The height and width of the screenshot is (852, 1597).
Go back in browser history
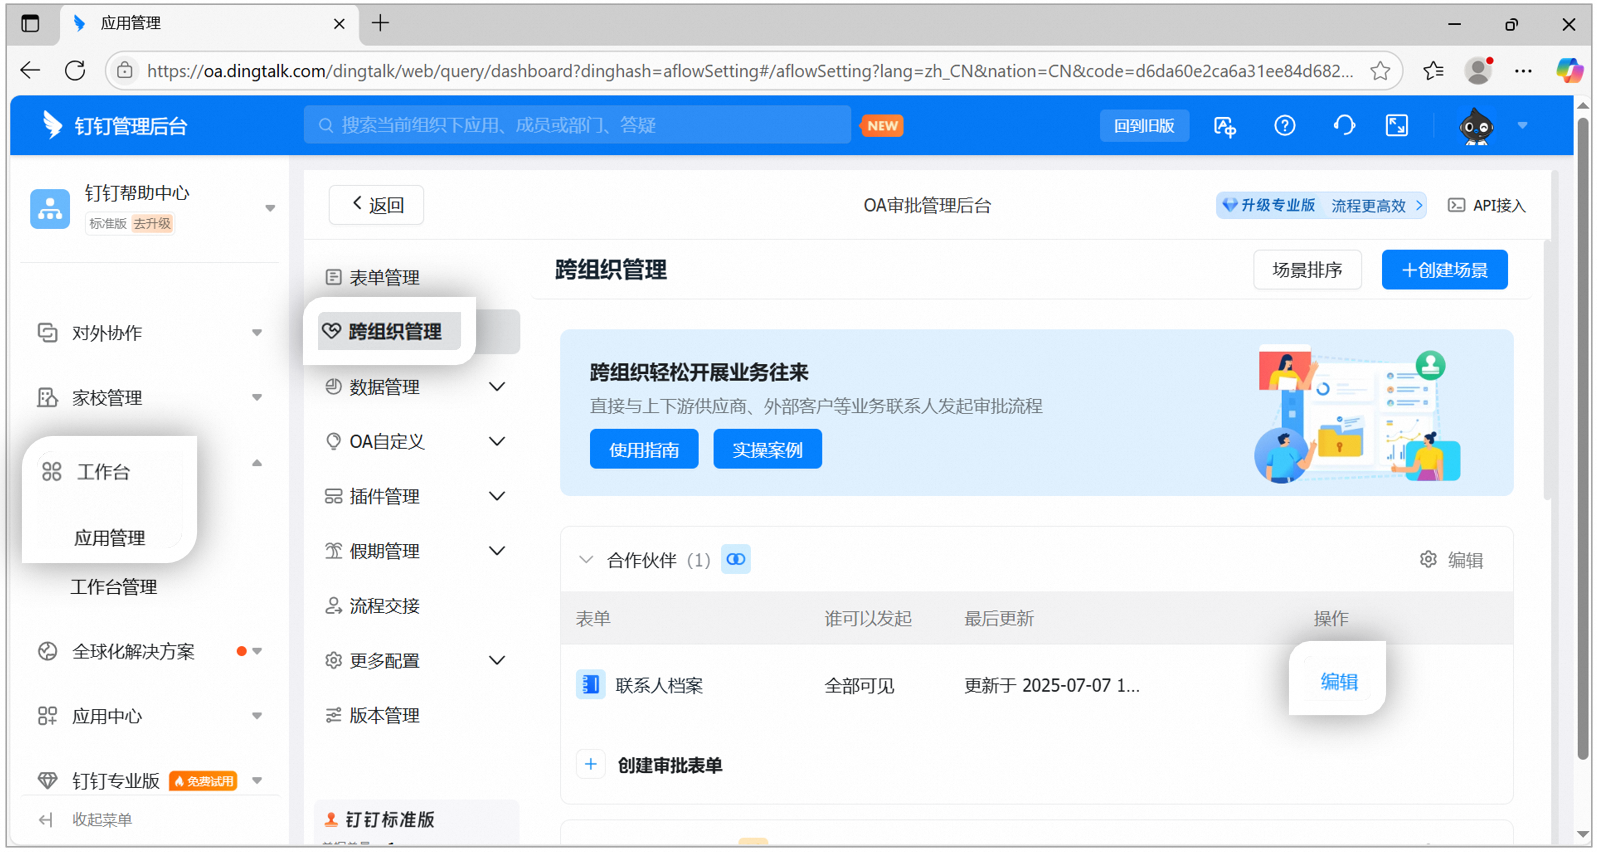click(30, 70)
